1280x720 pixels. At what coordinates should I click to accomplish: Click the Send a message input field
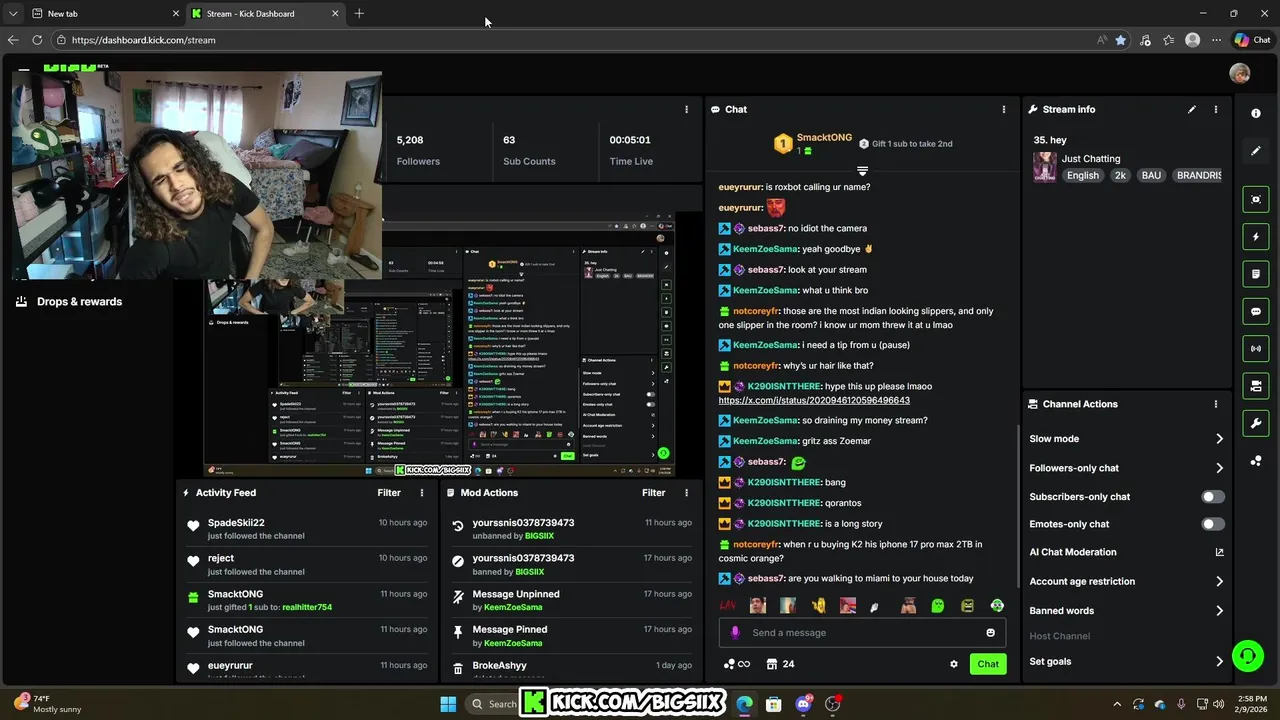point(862,633)
